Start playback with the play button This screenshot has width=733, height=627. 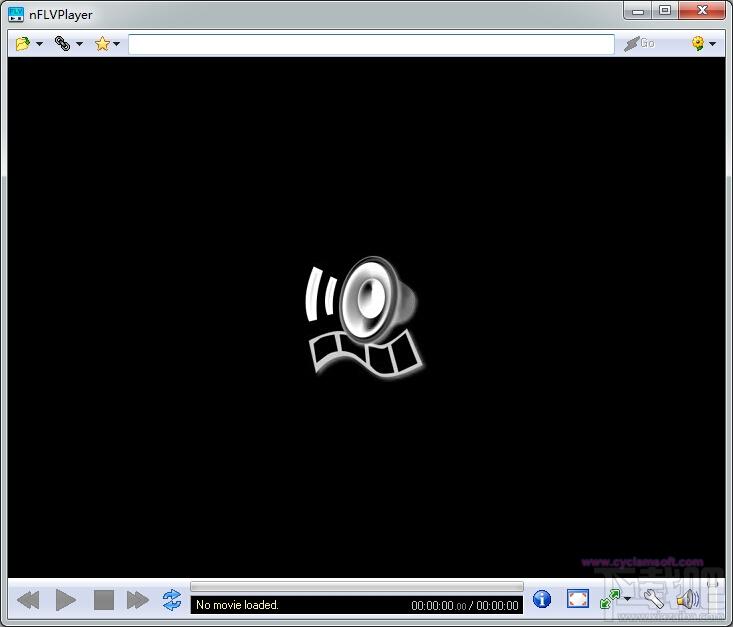pos(65,600)
